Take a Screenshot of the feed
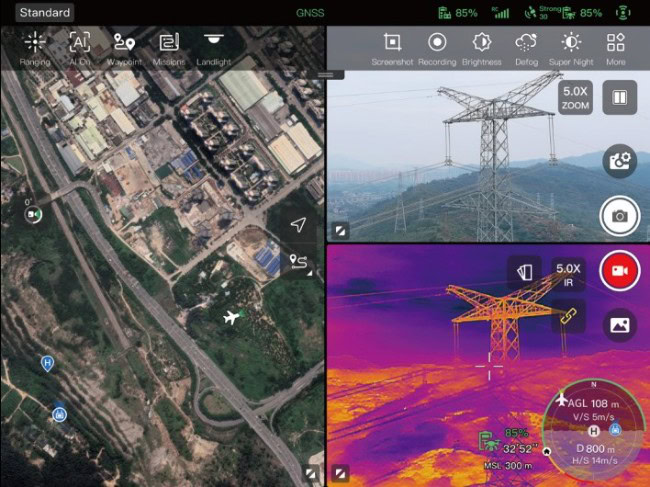The image size is (650, 487). (392, 49)
